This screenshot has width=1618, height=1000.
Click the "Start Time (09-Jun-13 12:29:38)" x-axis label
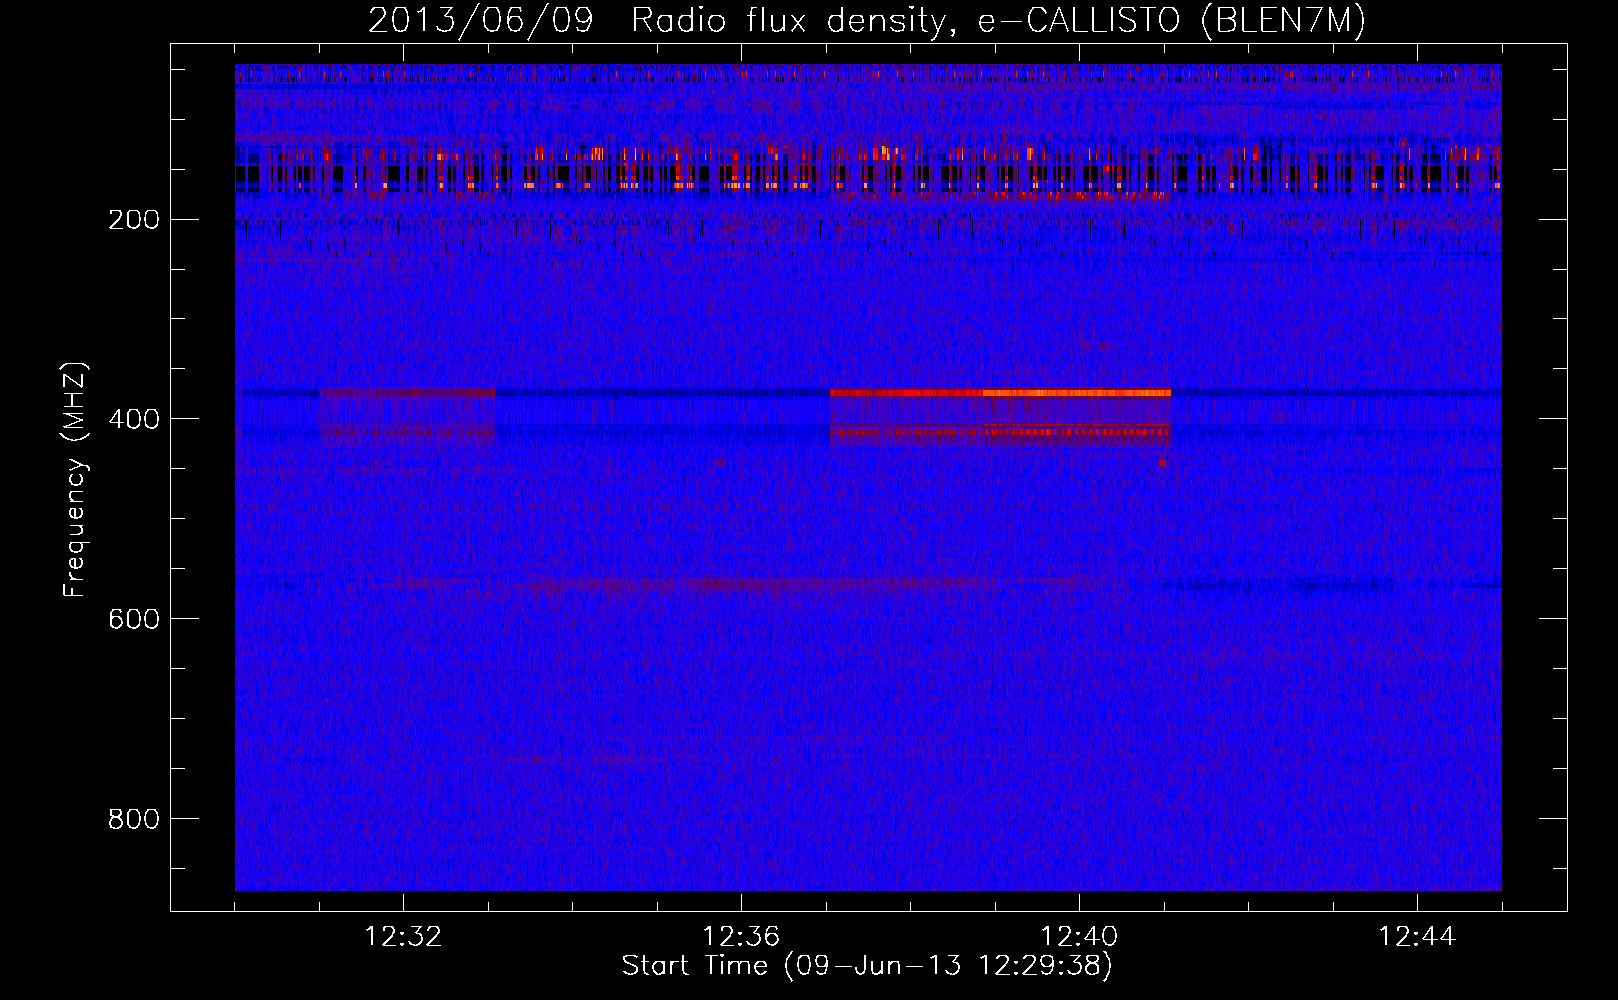(x=867, y=966)
